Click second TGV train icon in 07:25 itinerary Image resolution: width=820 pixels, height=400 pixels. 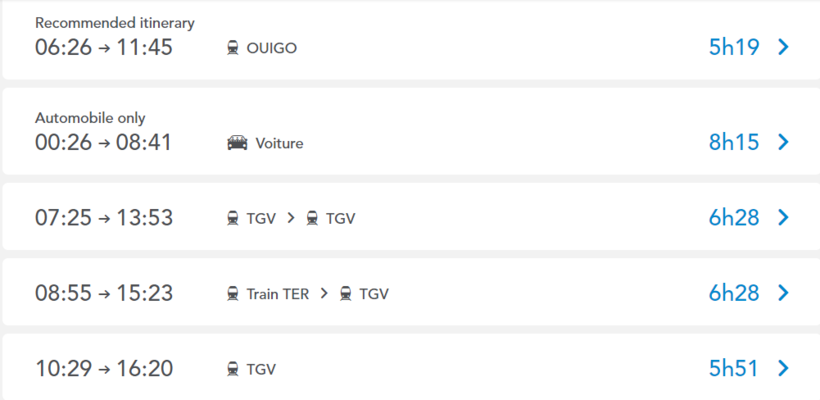(312, 218)
